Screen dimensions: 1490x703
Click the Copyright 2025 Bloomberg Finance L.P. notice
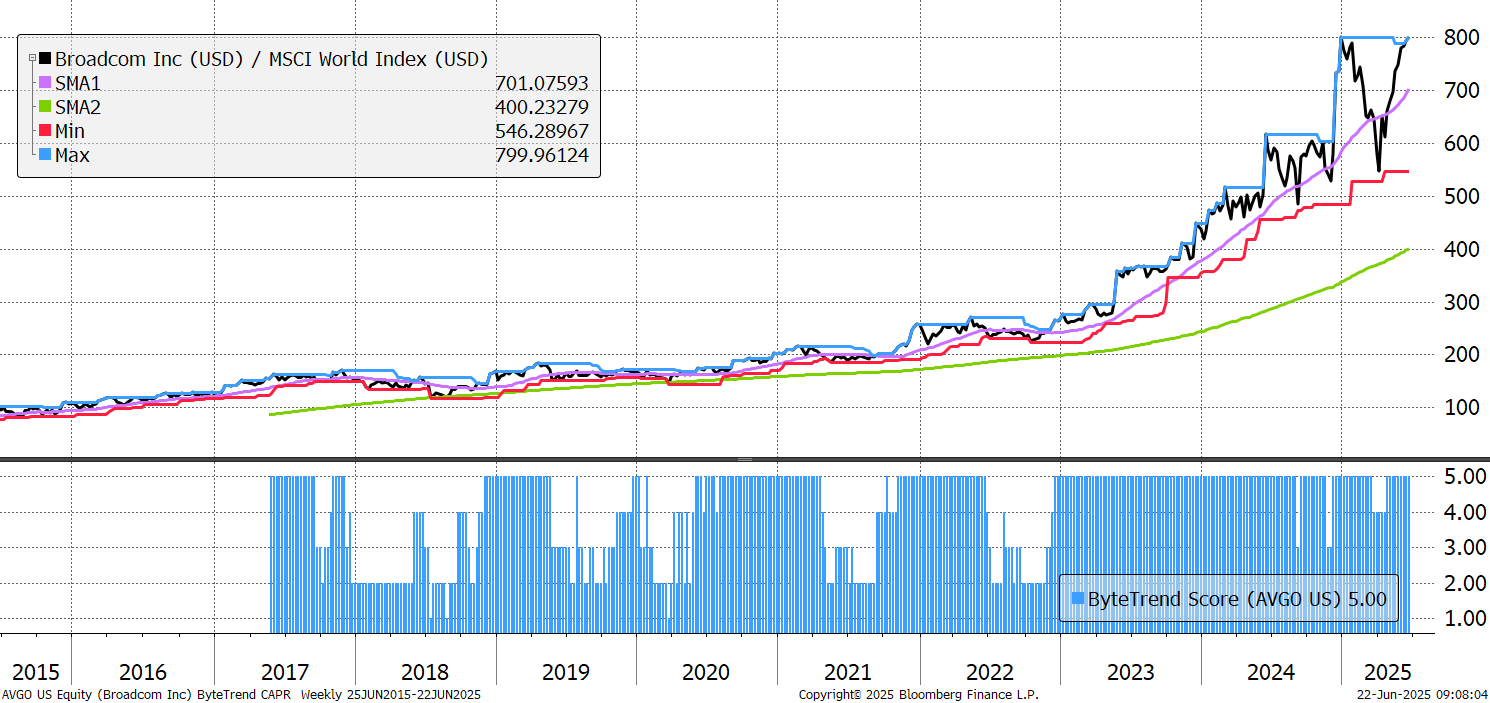[919, 694]
